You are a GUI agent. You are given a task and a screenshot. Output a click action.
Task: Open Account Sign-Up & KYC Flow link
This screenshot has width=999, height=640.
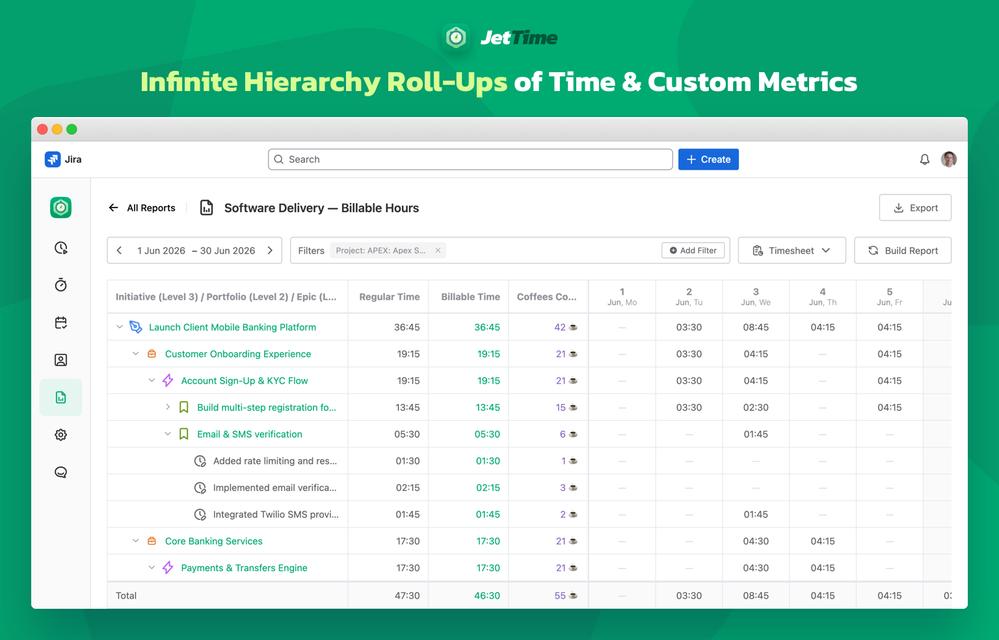tap(245, 380)
